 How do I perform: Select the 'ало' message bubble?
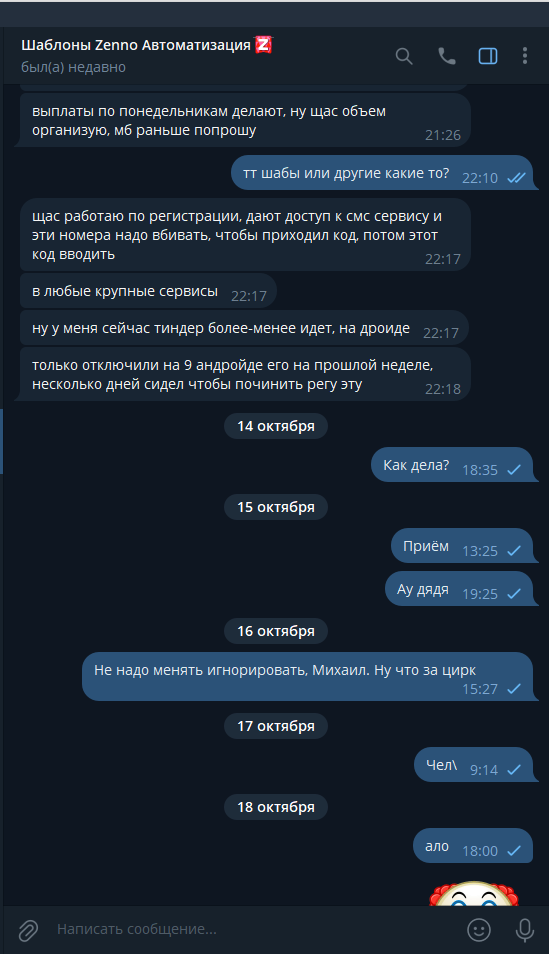(473, 846)
